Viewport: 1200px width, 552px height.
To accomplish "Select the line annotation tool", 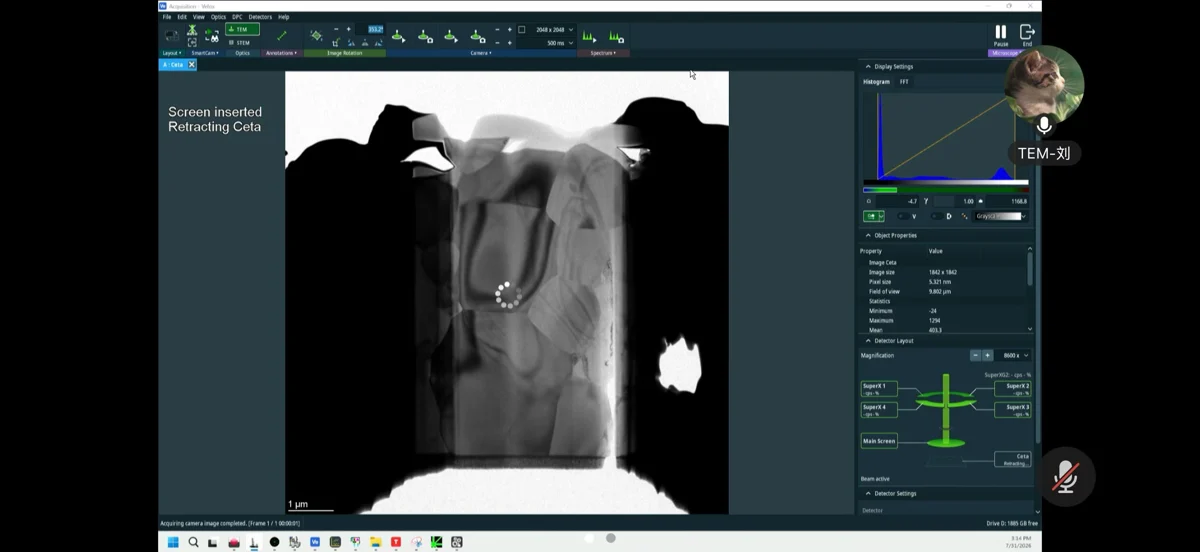I will 281,35.
